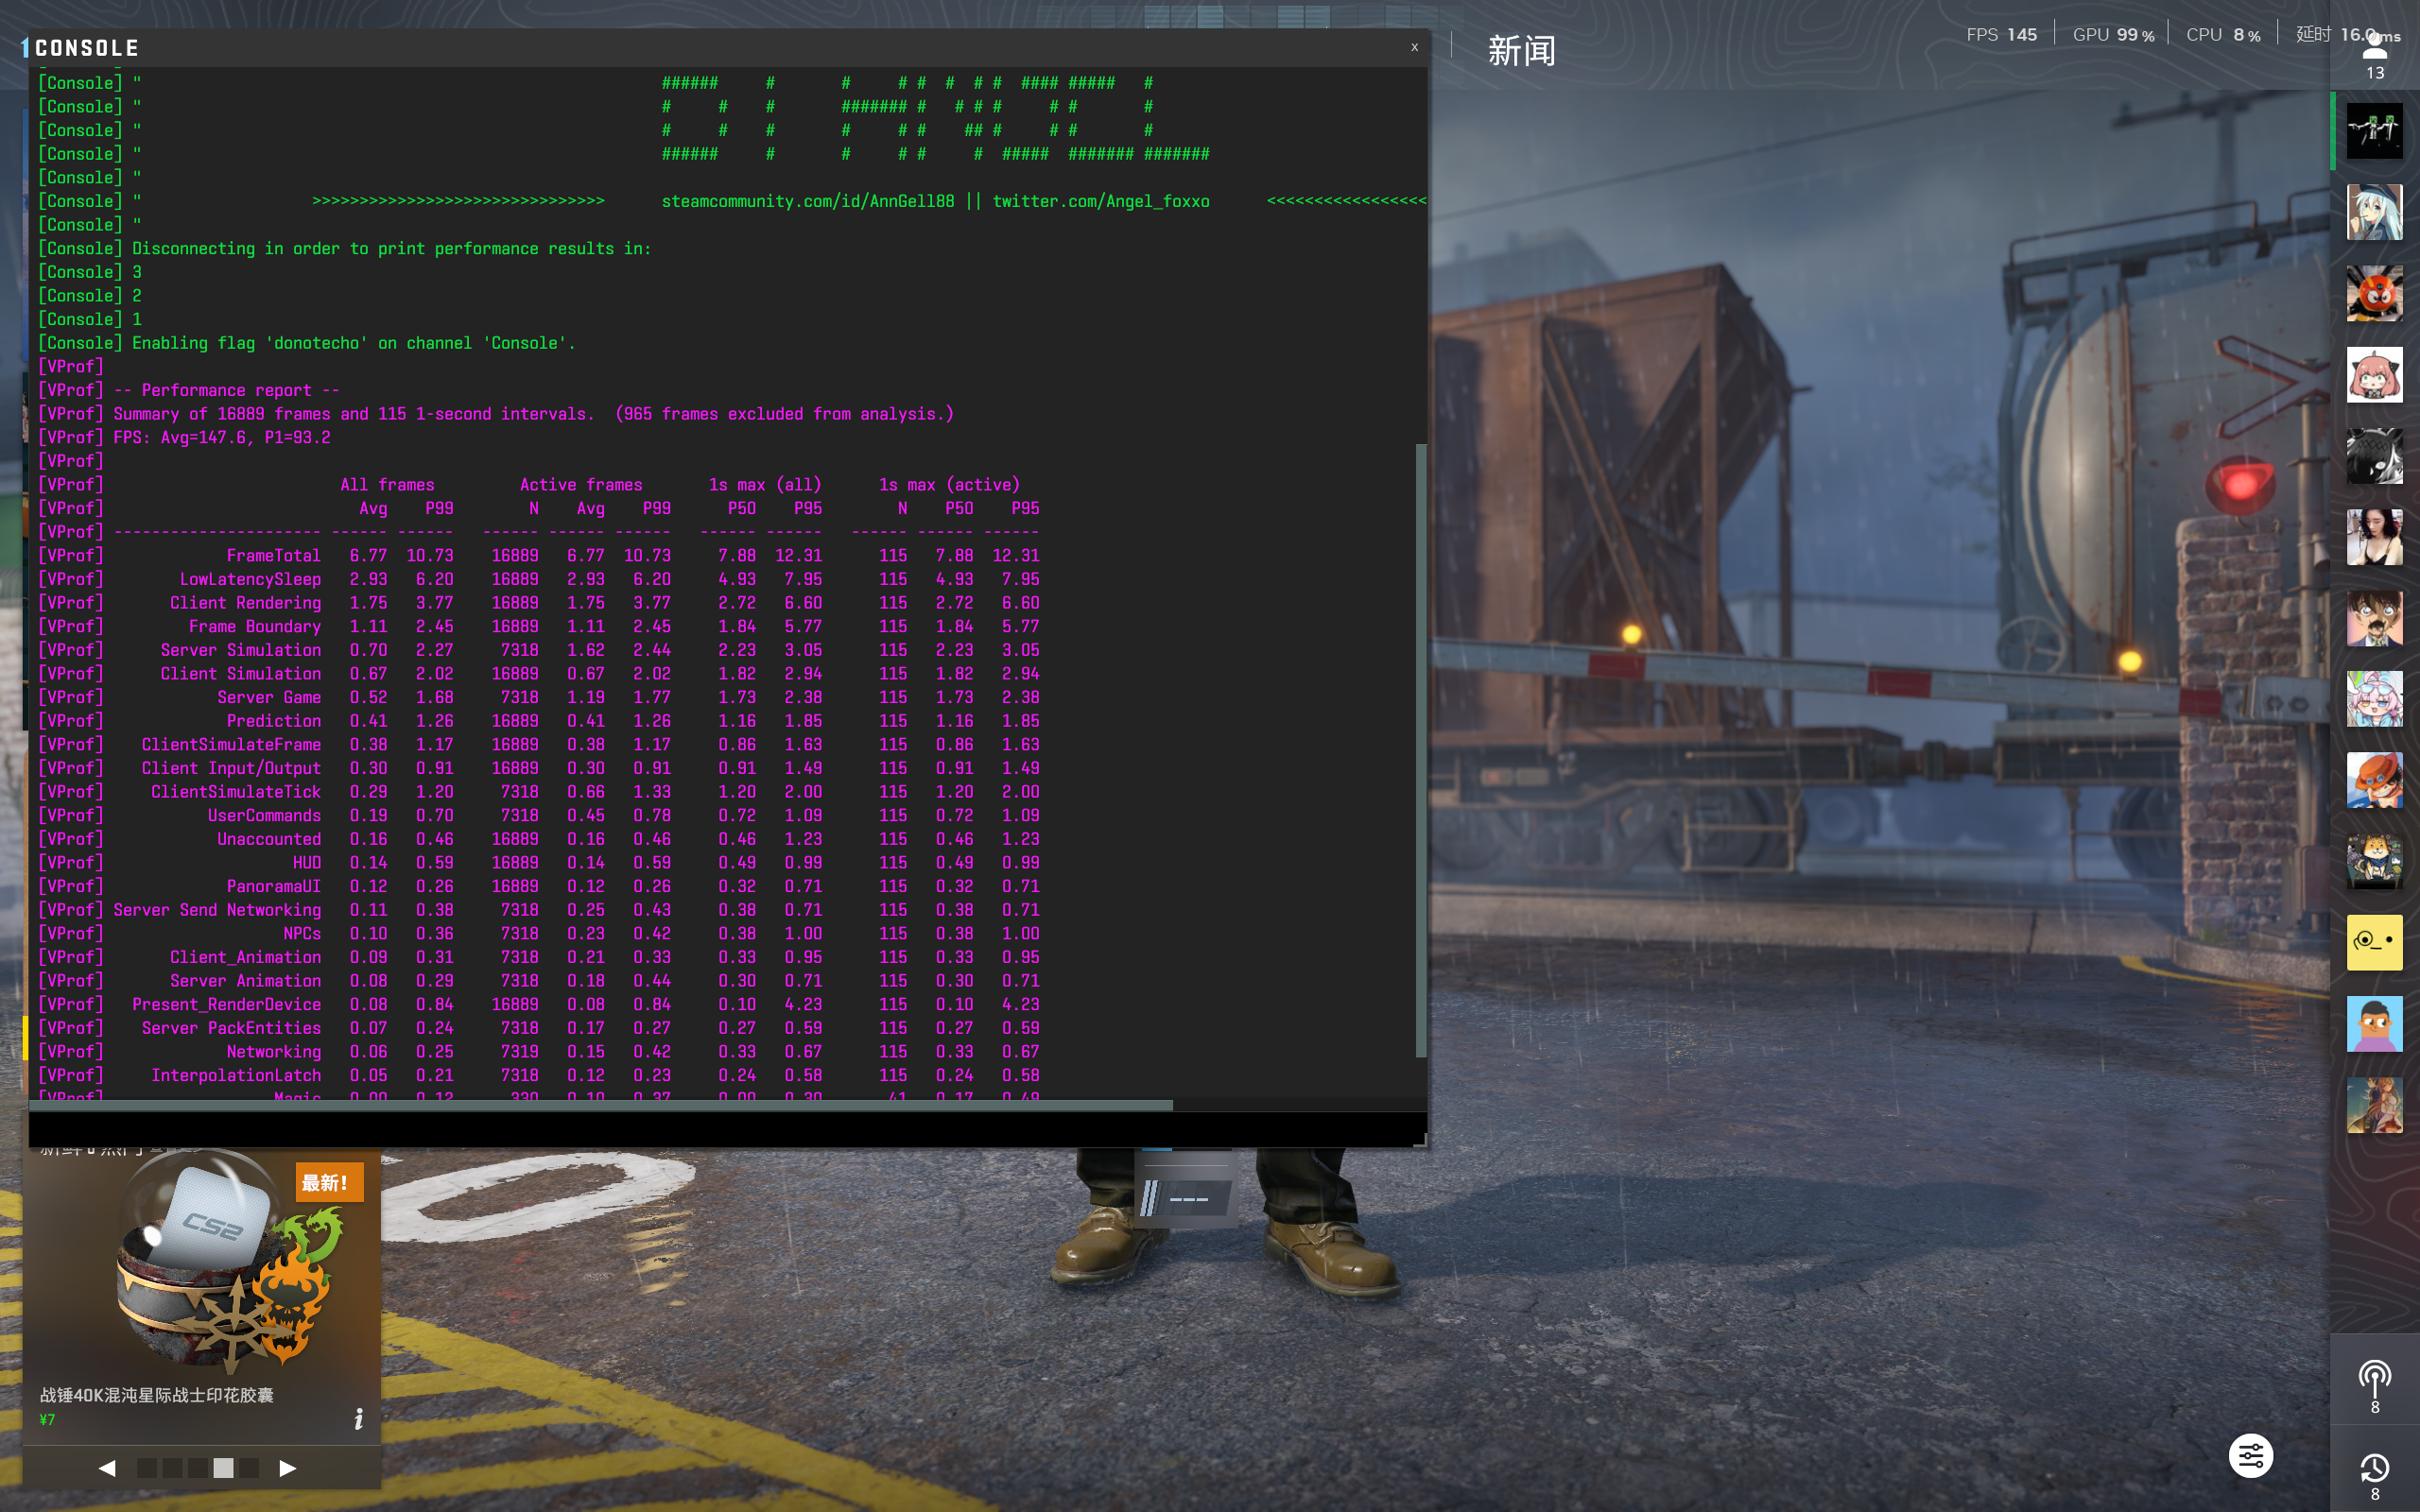The height and width of the screenshot is (1512, 2420).
Task: Select the second news page dot
Action: [x=172, y=1468]
